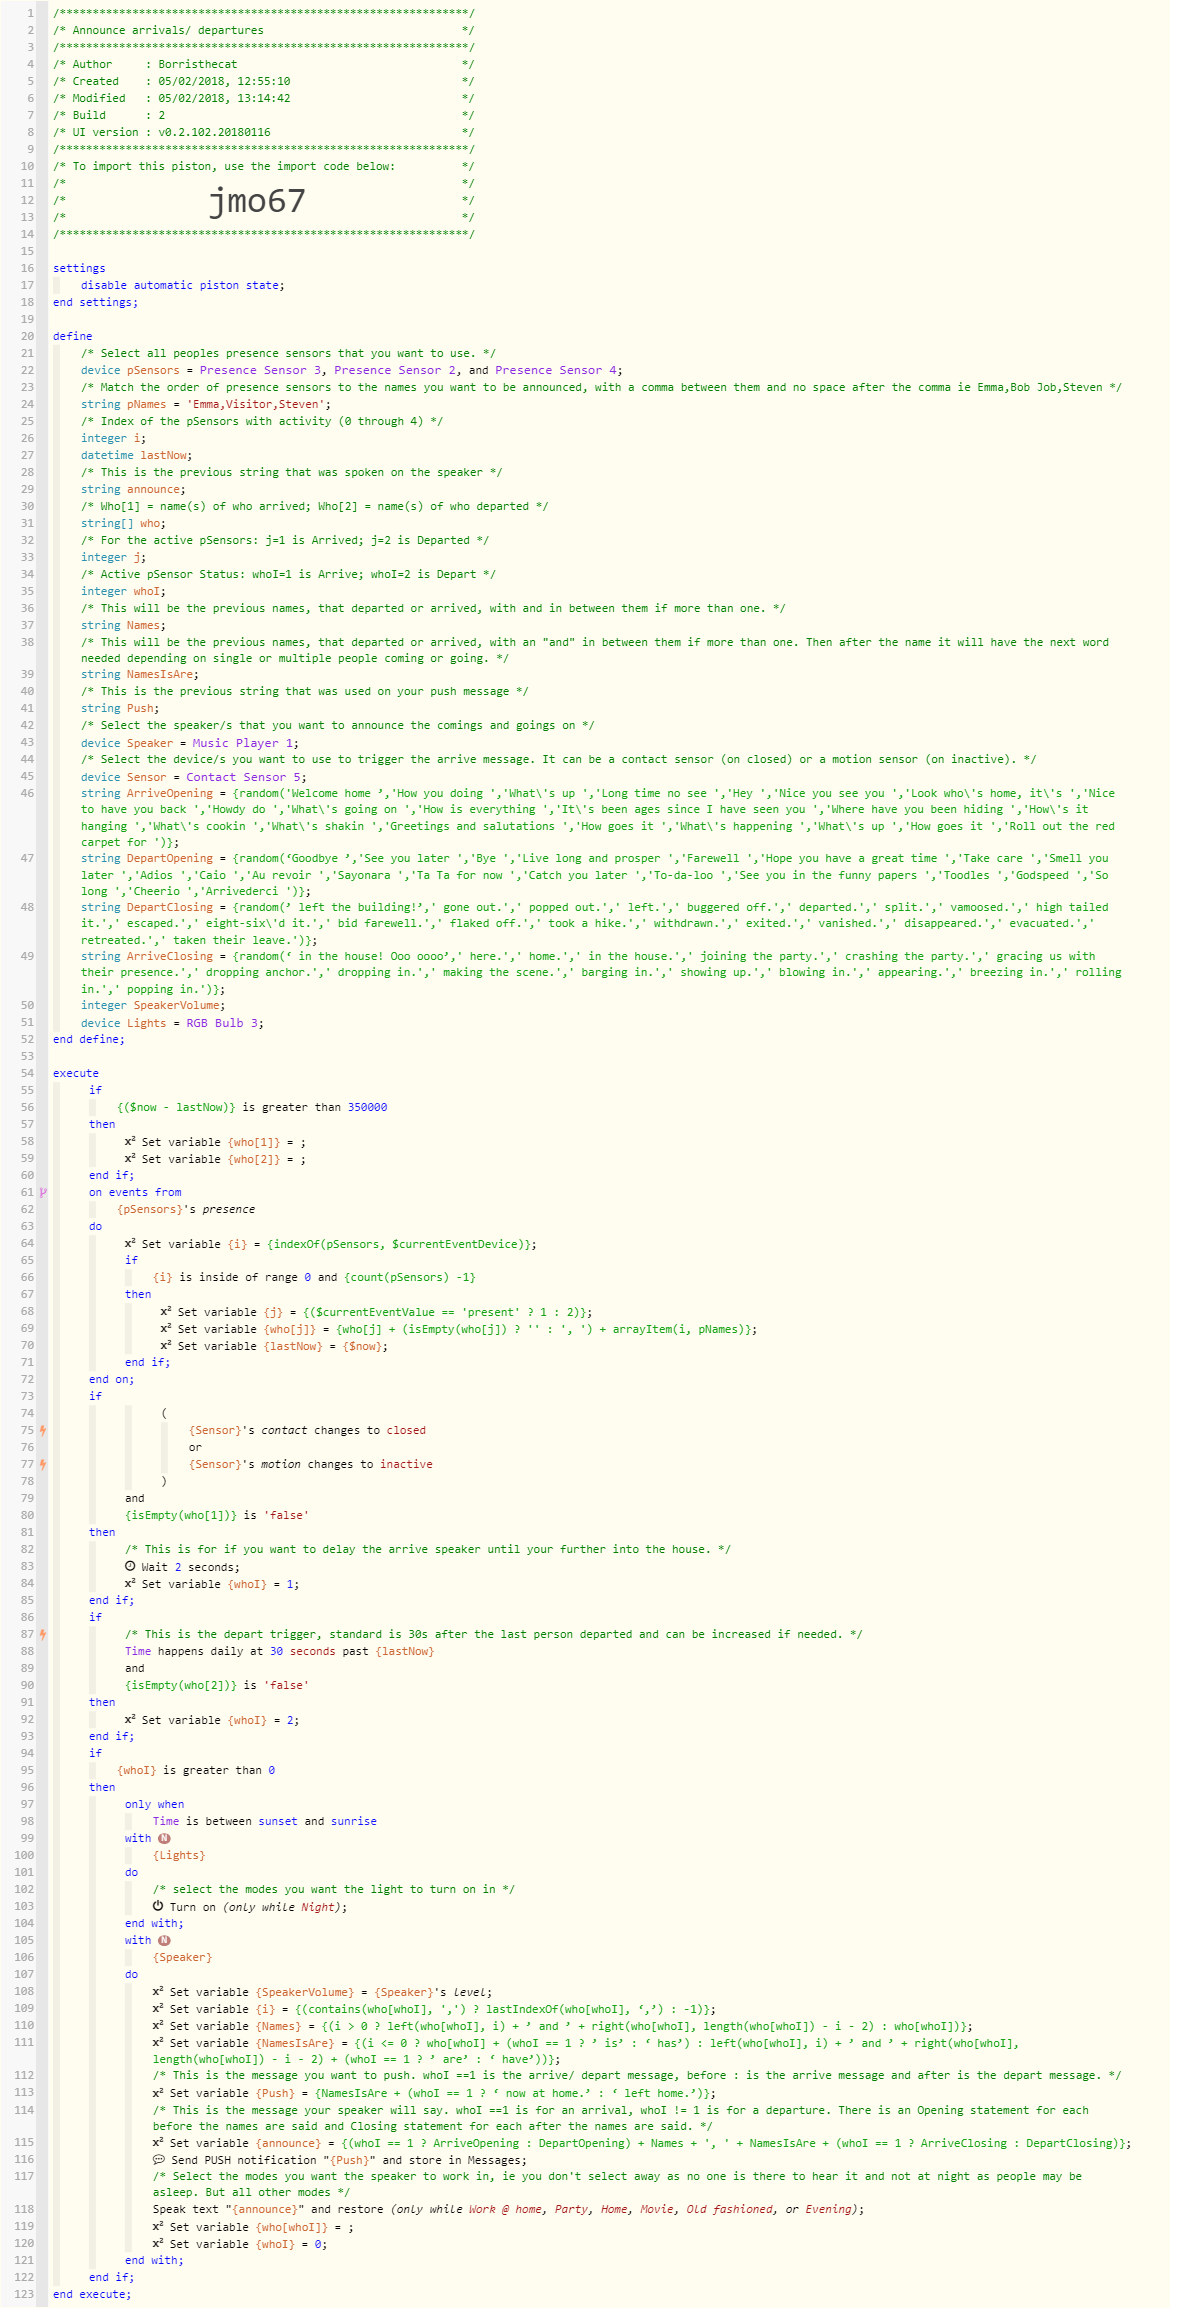This screenshot has height=2316, width=1178.
Task: Select the import code jmo67
Action: tap(256, 201)
